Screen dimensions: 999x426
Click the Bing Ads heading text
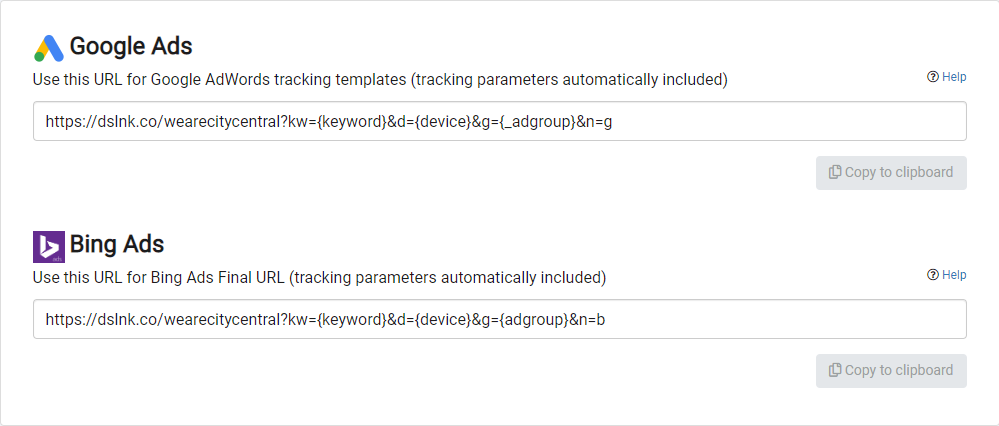[x=117, y=245]
